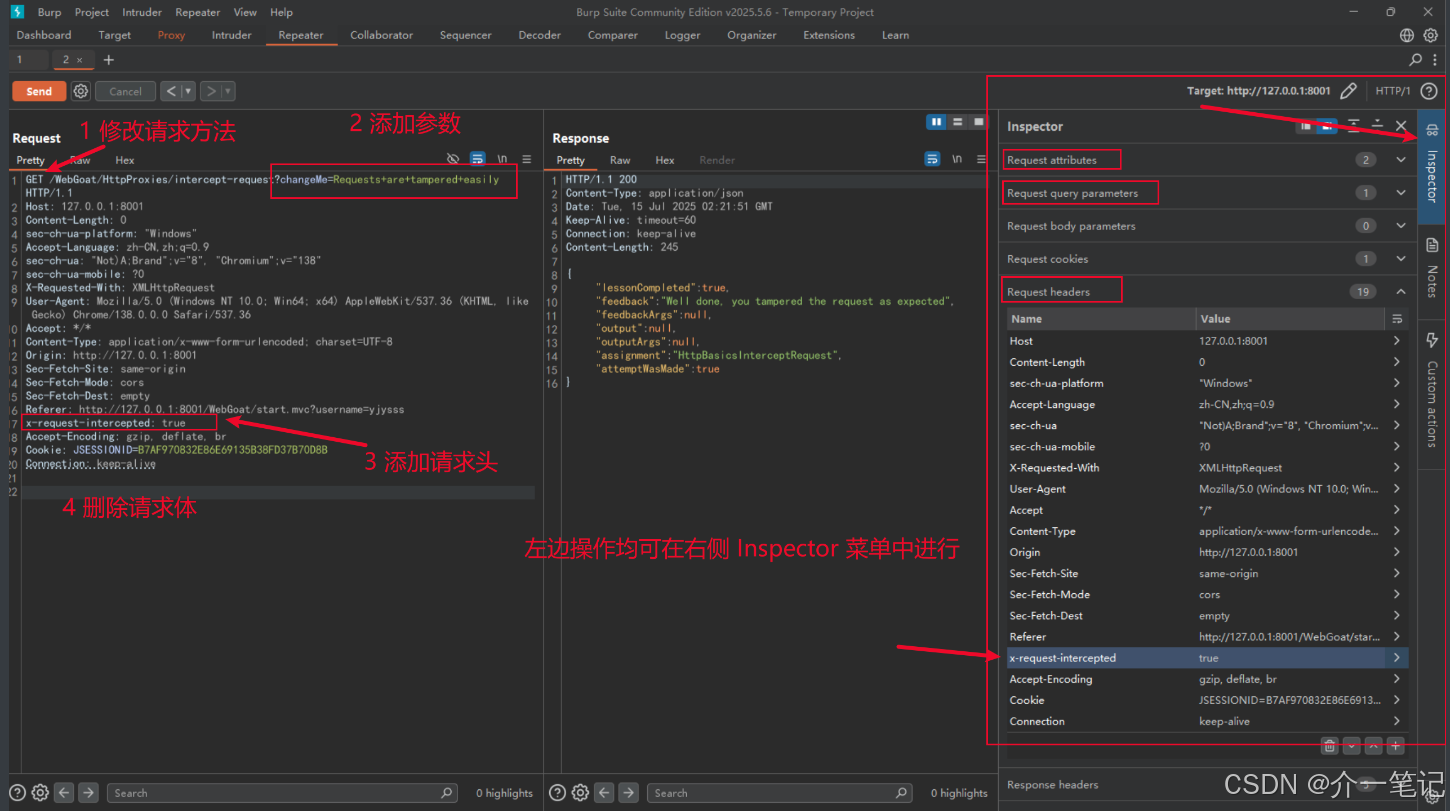Viewport: 1450px width, 811px height.
Task: Click the Cancel button
Action: point(125,91)
